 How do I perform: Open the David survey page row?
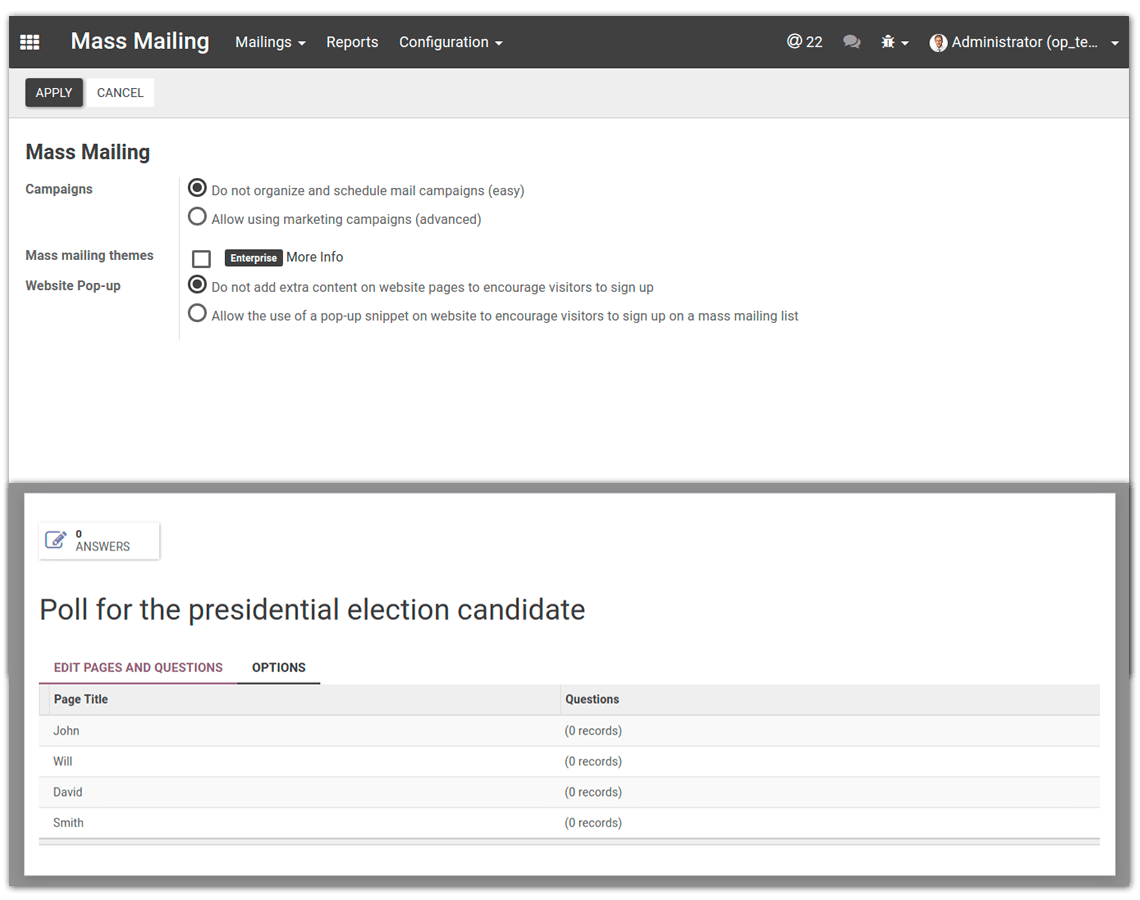67,791
